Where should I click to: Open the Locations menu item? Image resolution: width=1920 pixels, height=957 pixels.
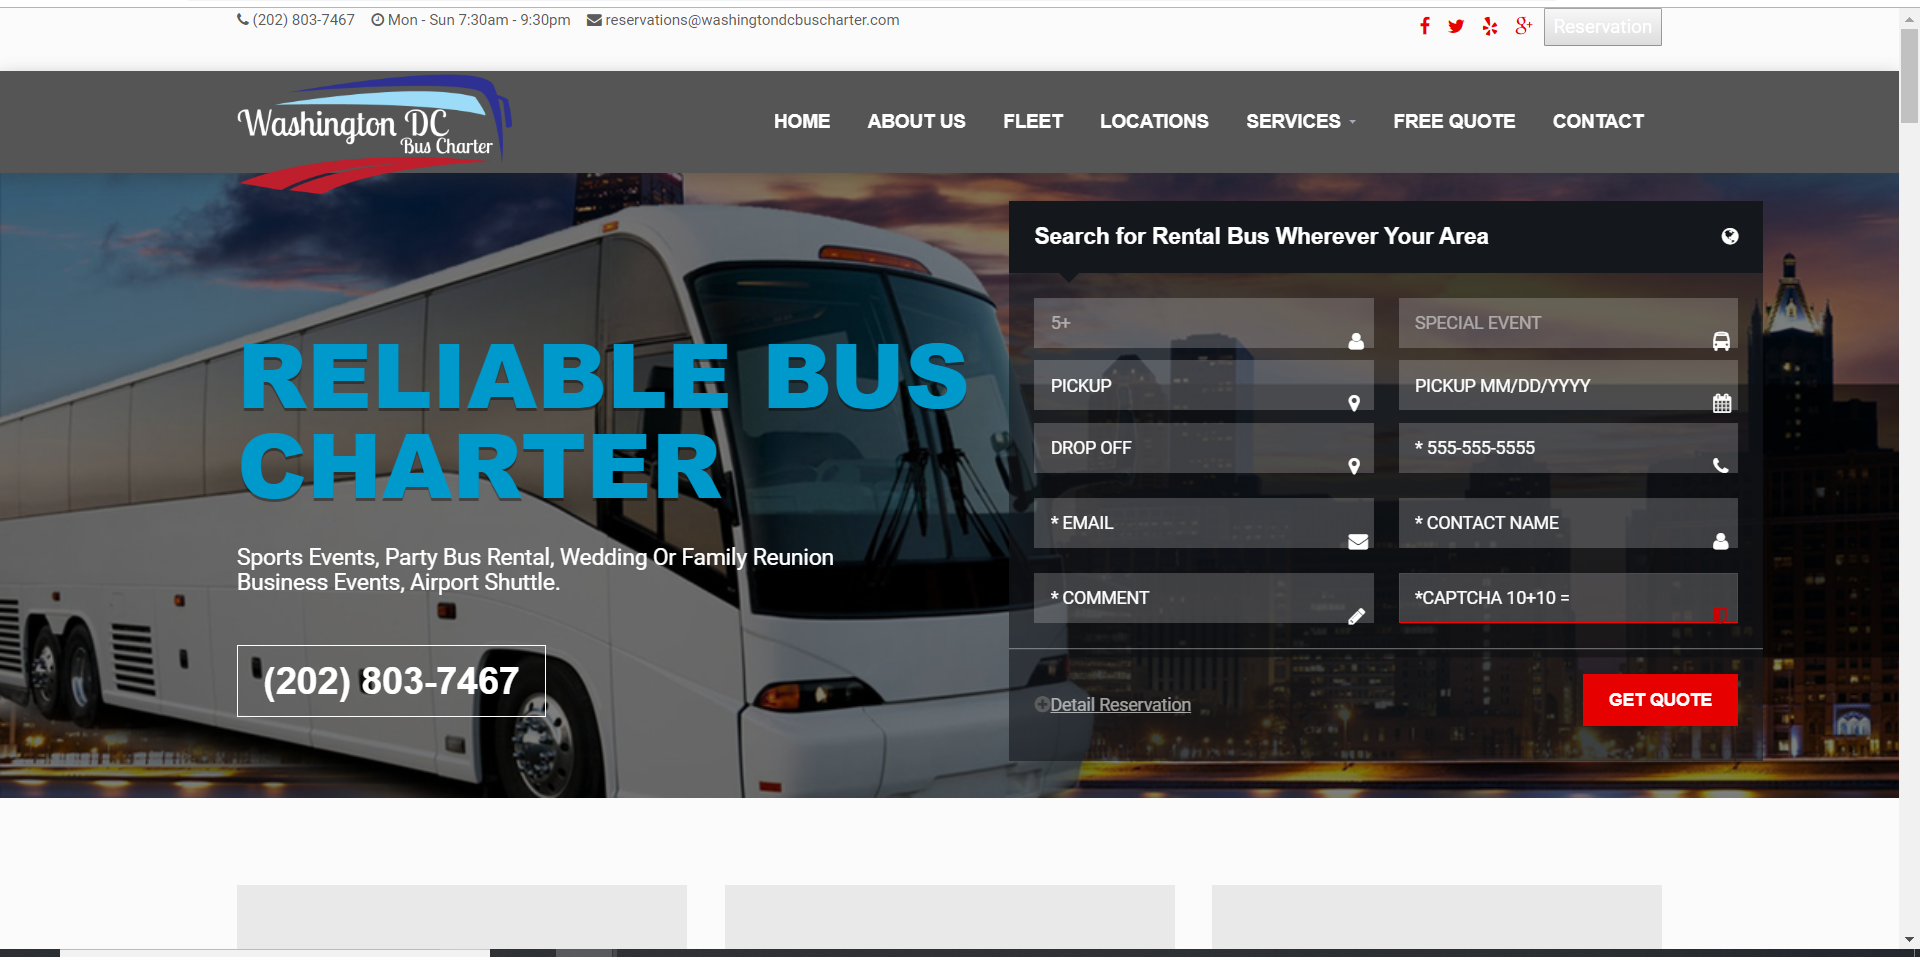pyautogui.click(x=1154, y=121)
